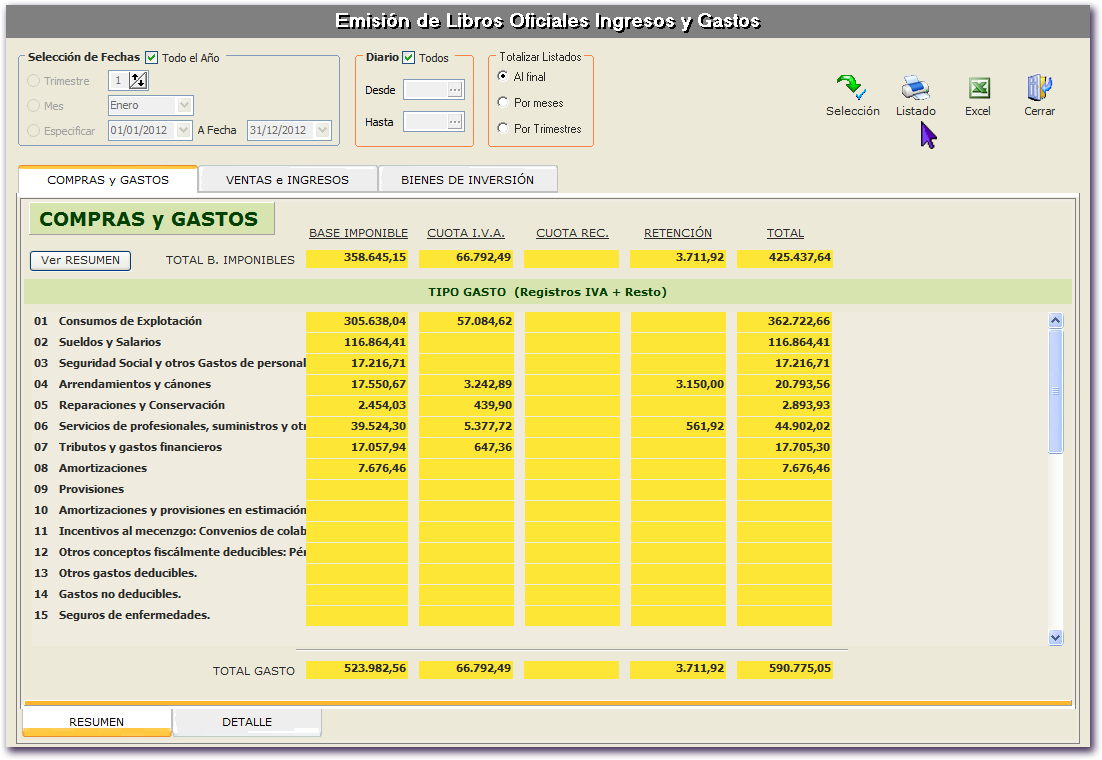Select the Al final radio option
The image size is (1102, 760).
503,76
